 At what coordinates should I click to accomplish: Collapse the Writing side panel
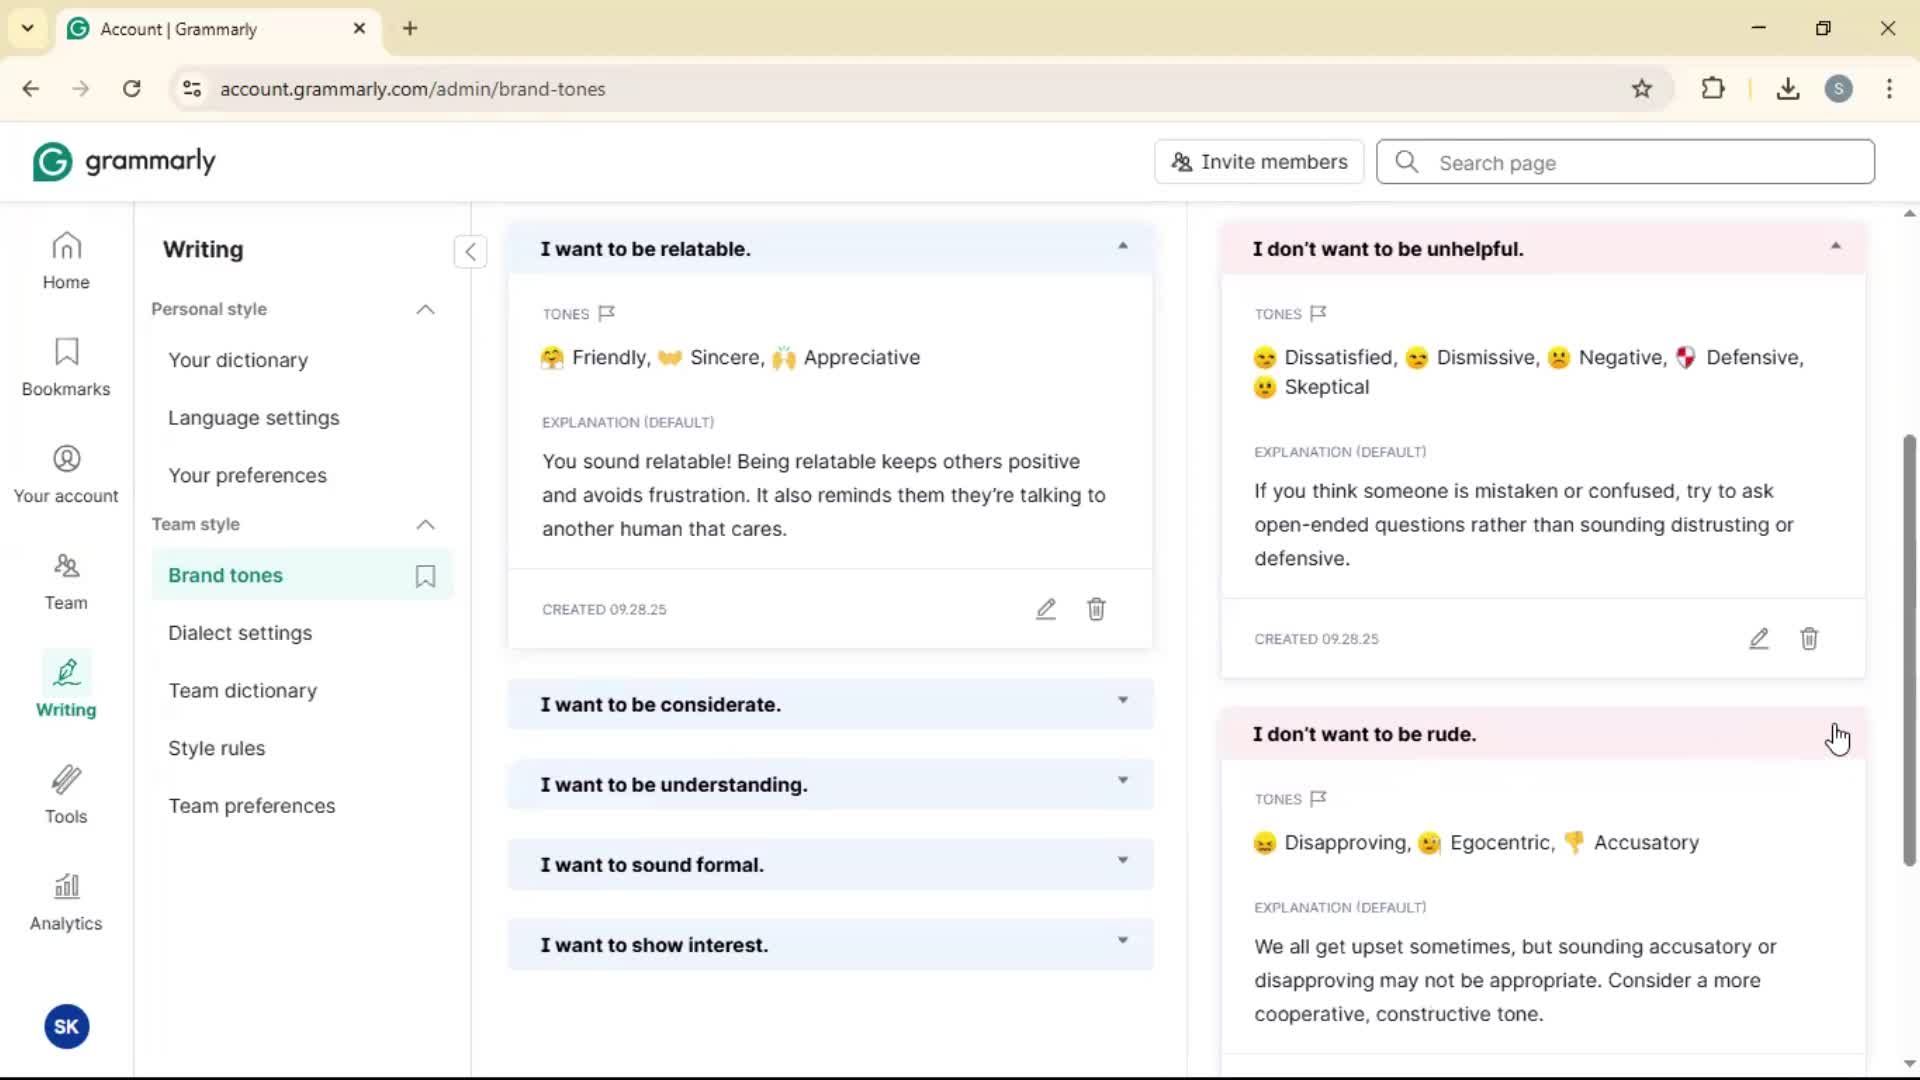pos(470,251)
